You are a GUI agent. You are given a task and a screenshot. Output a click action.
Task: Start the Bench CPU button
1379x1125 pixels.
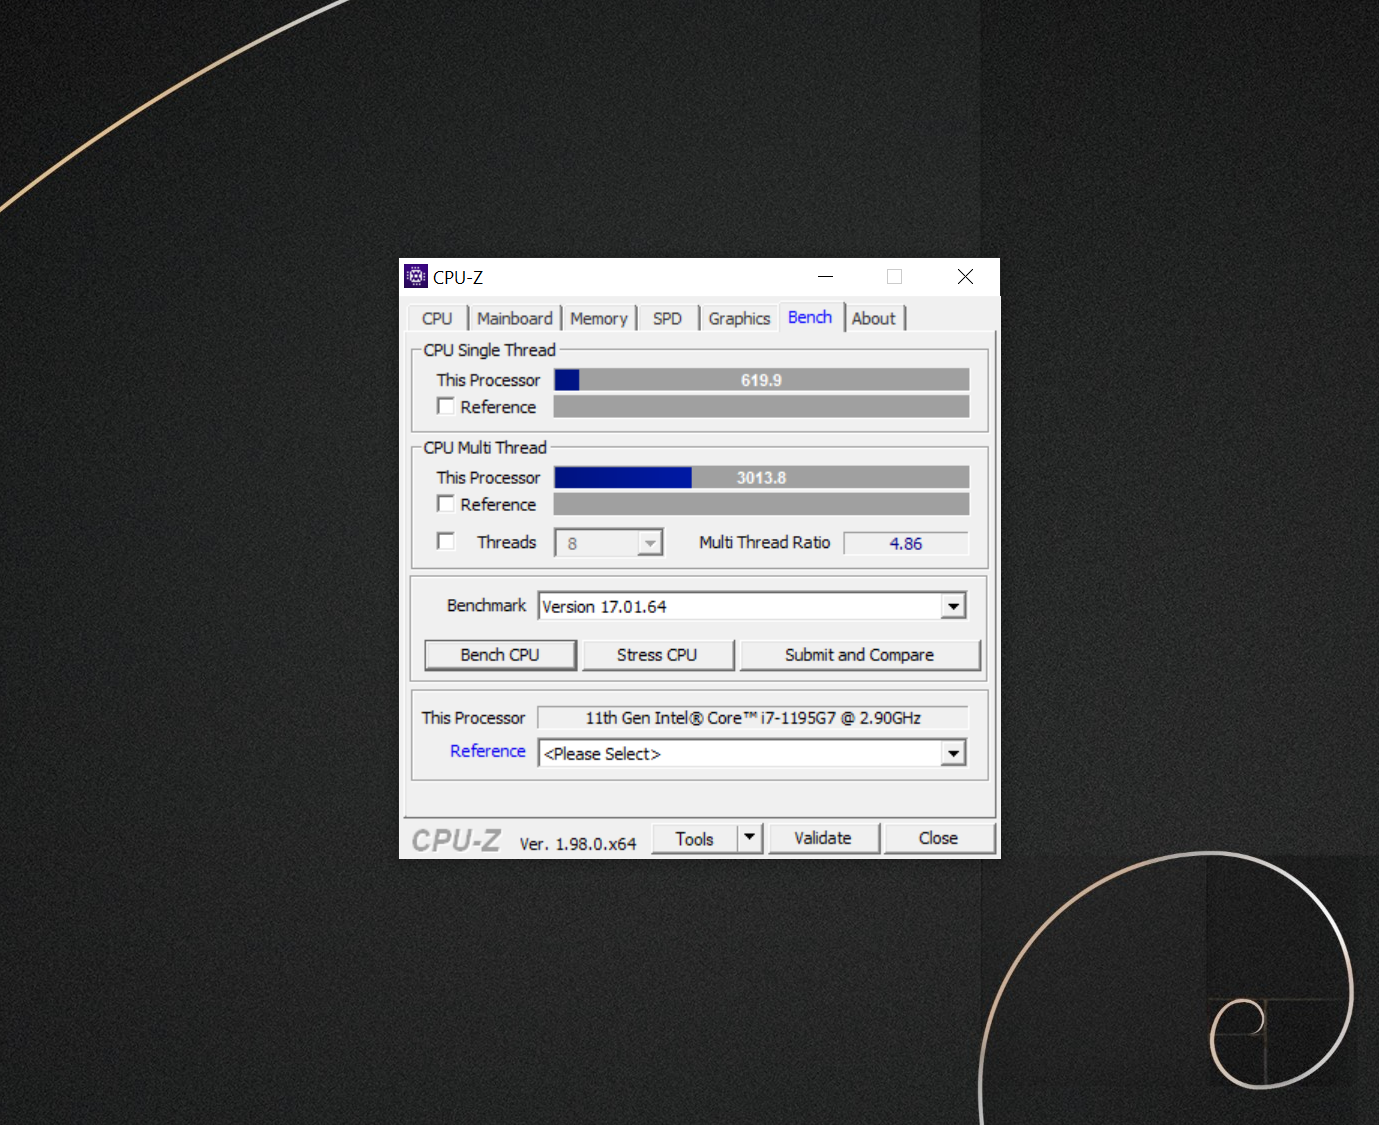click(x=500, y=655)
